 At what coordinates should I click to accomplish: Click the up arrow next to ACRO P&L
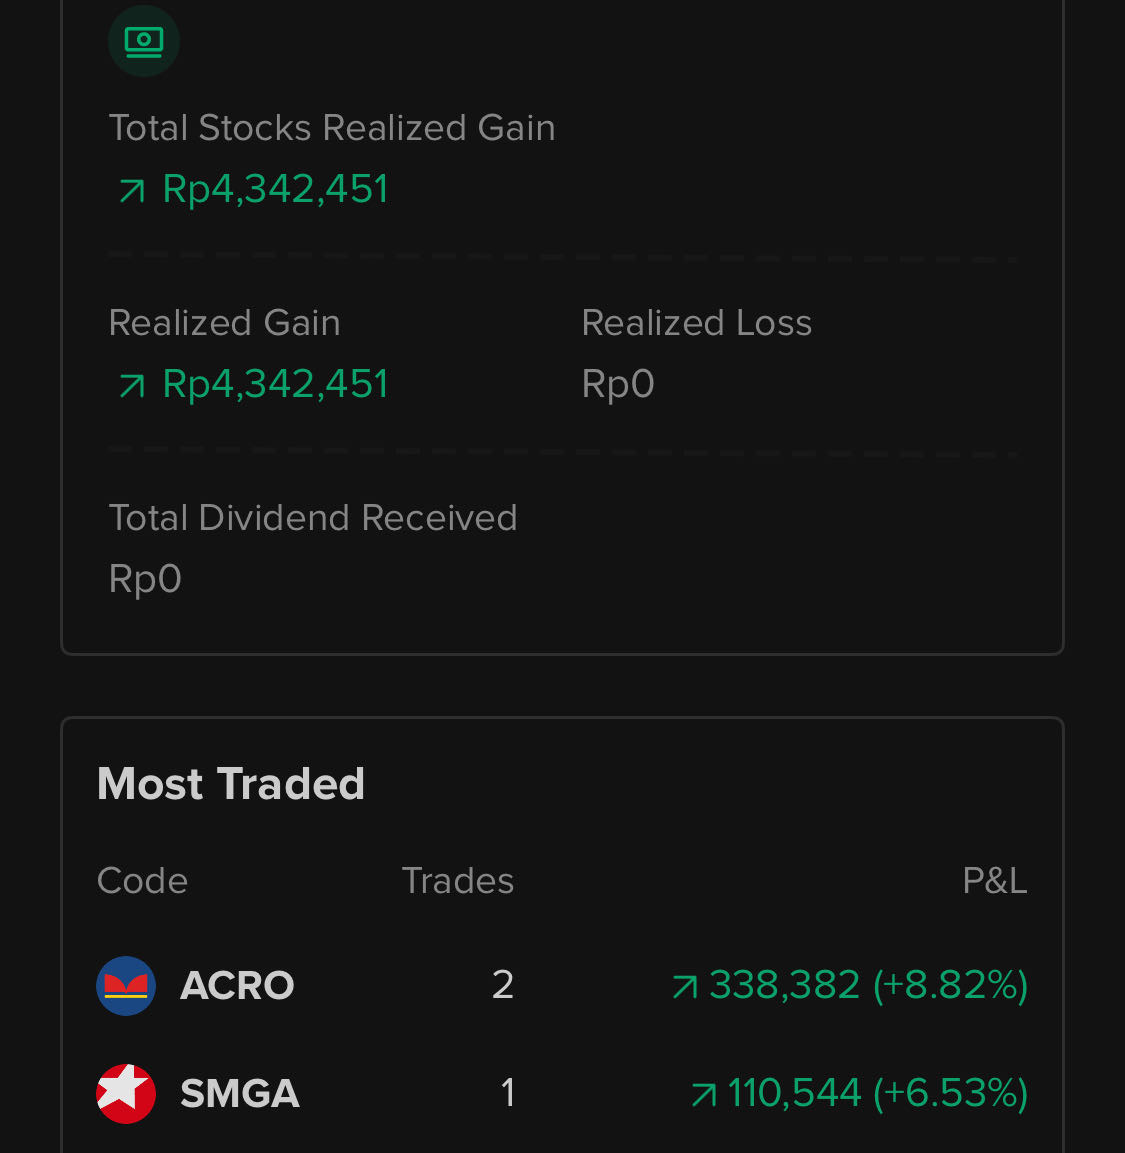[x=685, y=987]
